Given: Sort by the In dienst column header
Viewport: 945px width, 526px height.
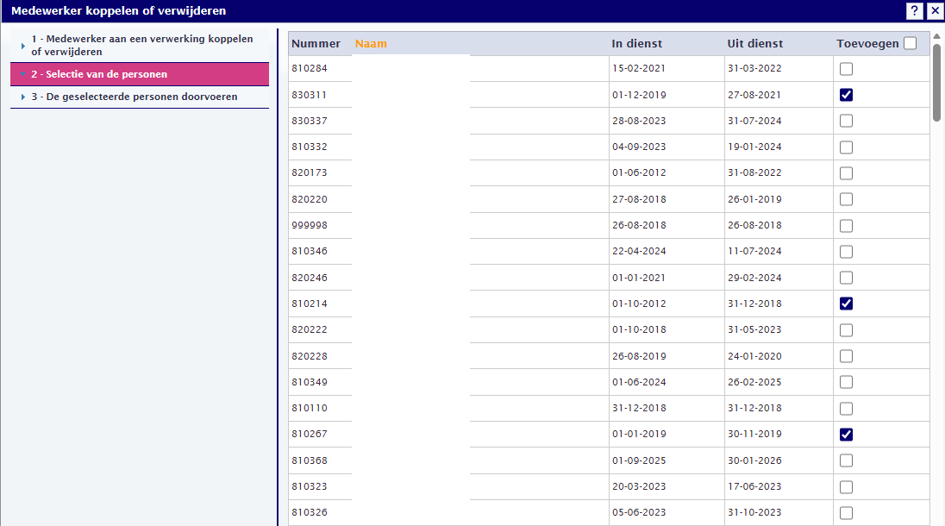Looking at the screenshot, I should click(x=637, y=43).
